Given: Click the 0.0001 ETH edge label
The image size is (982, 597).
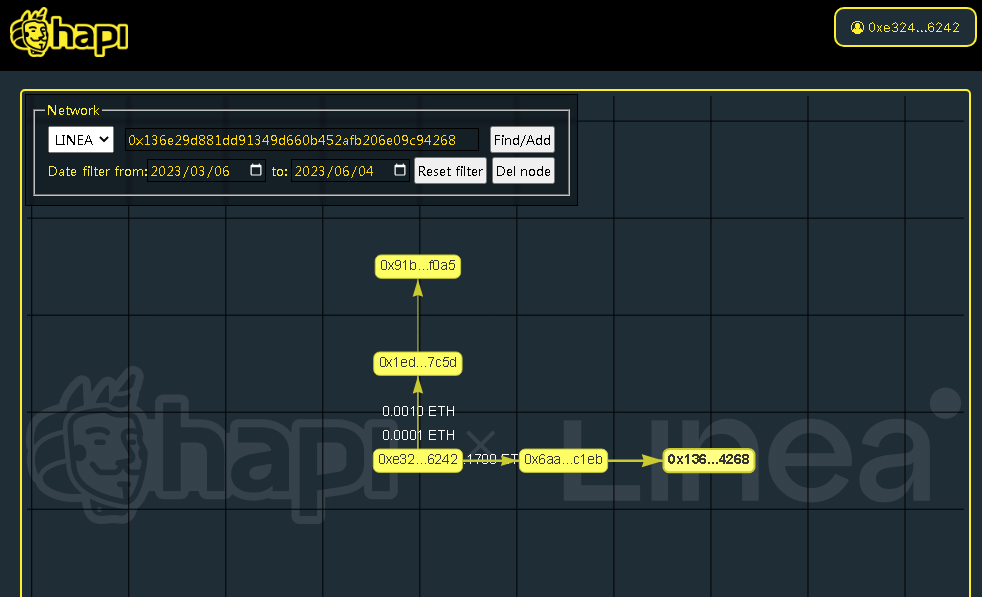Looking at the screenshot, I should click(x=418, y=435).
